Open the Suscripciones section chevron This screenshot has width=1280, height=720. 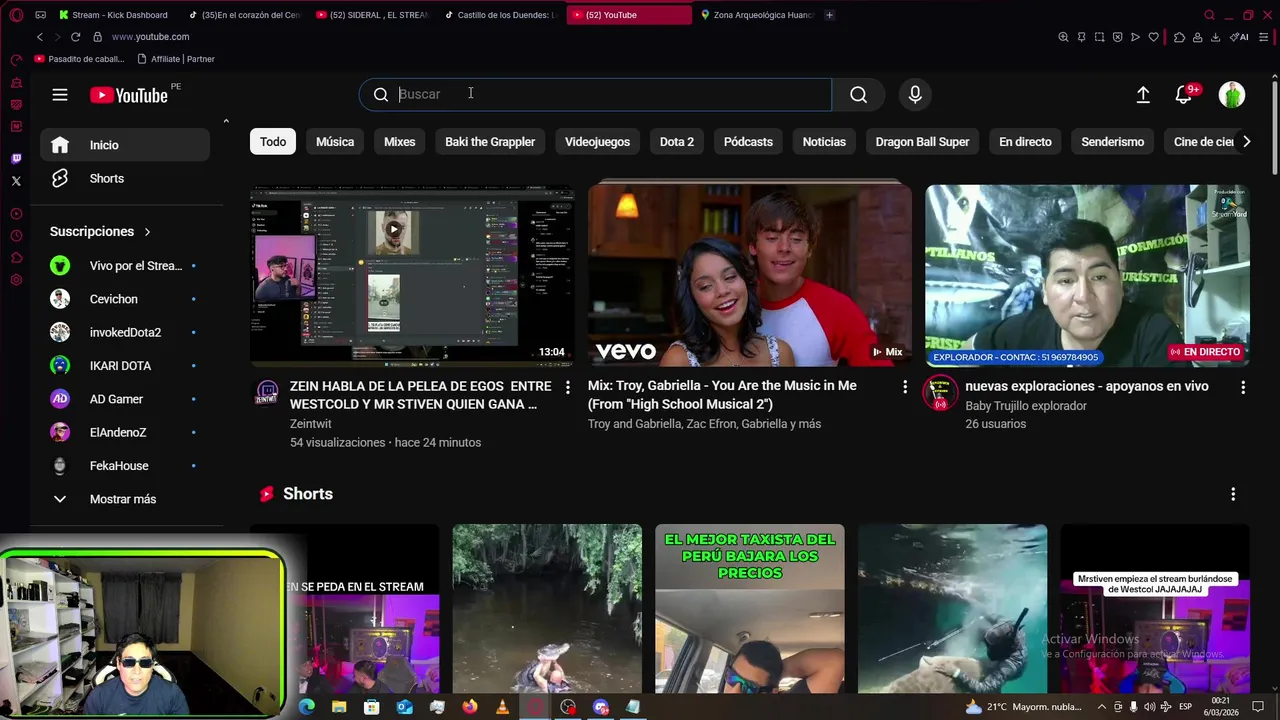tap(147, 232)
